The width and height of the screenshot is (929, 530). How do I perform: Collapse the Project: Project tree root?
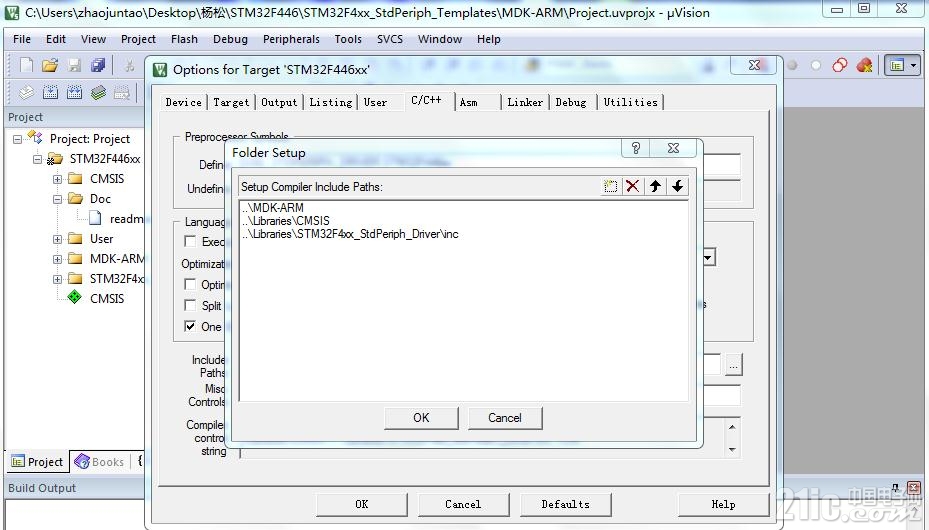pyautogui.click(x=17, y=139)
